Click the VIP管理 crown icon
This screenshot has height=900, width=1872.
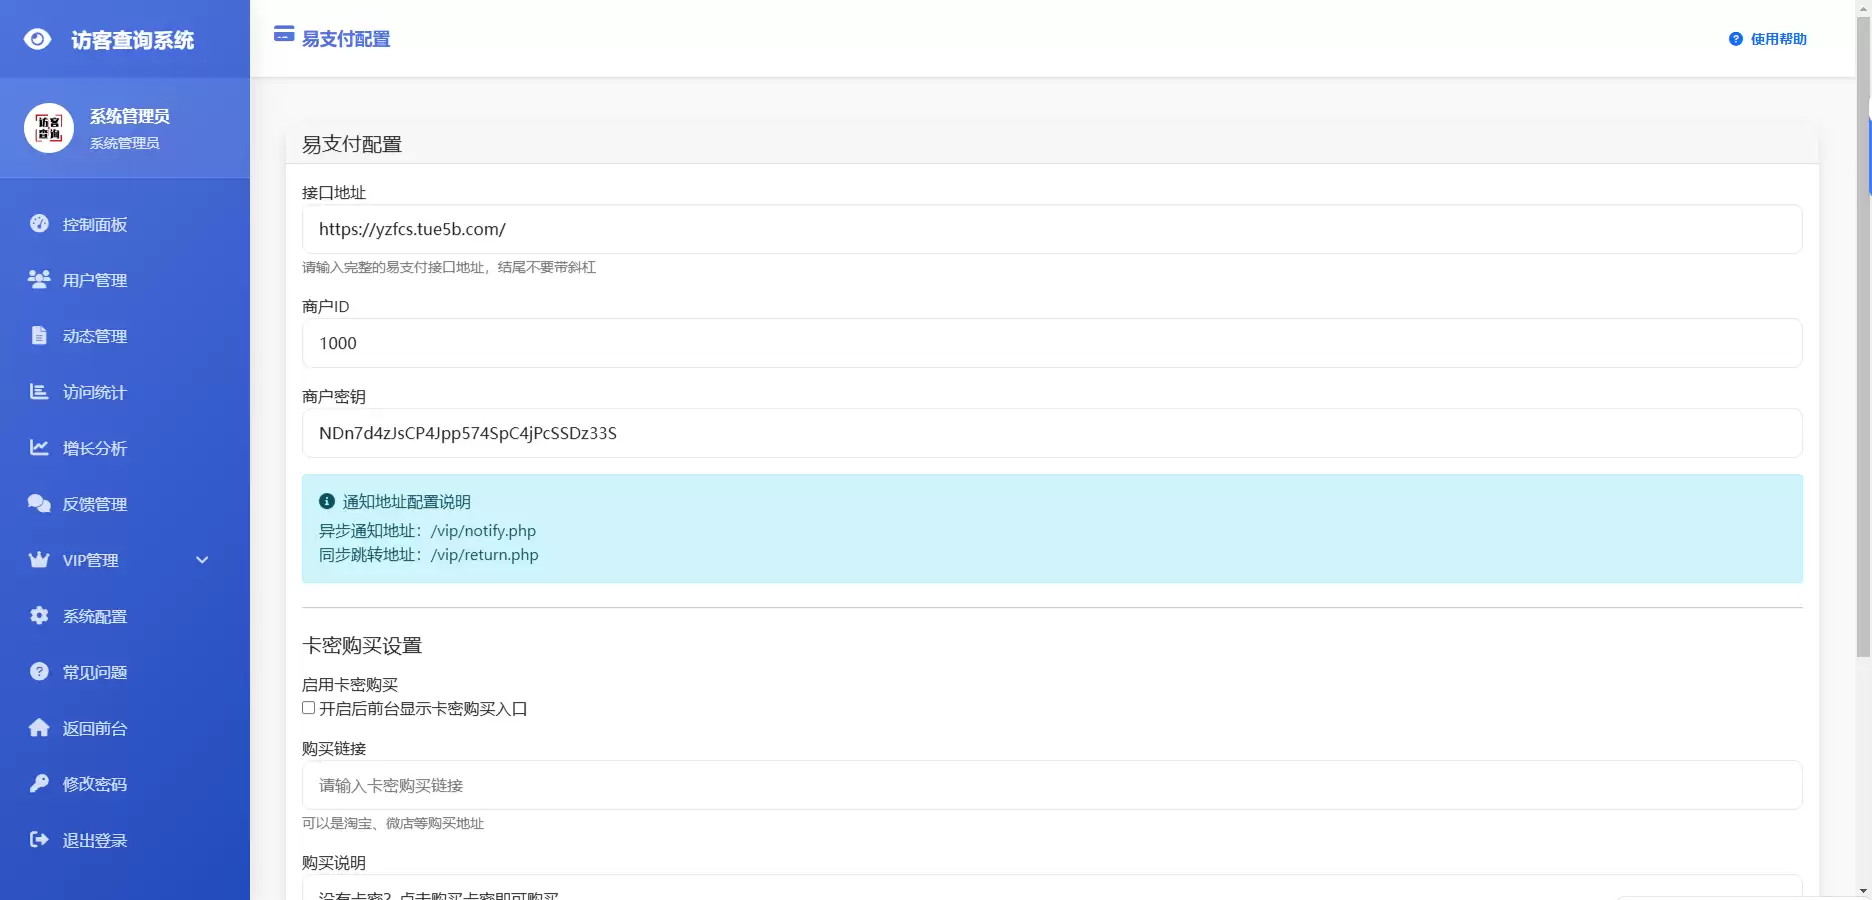[x=39, y=560]
